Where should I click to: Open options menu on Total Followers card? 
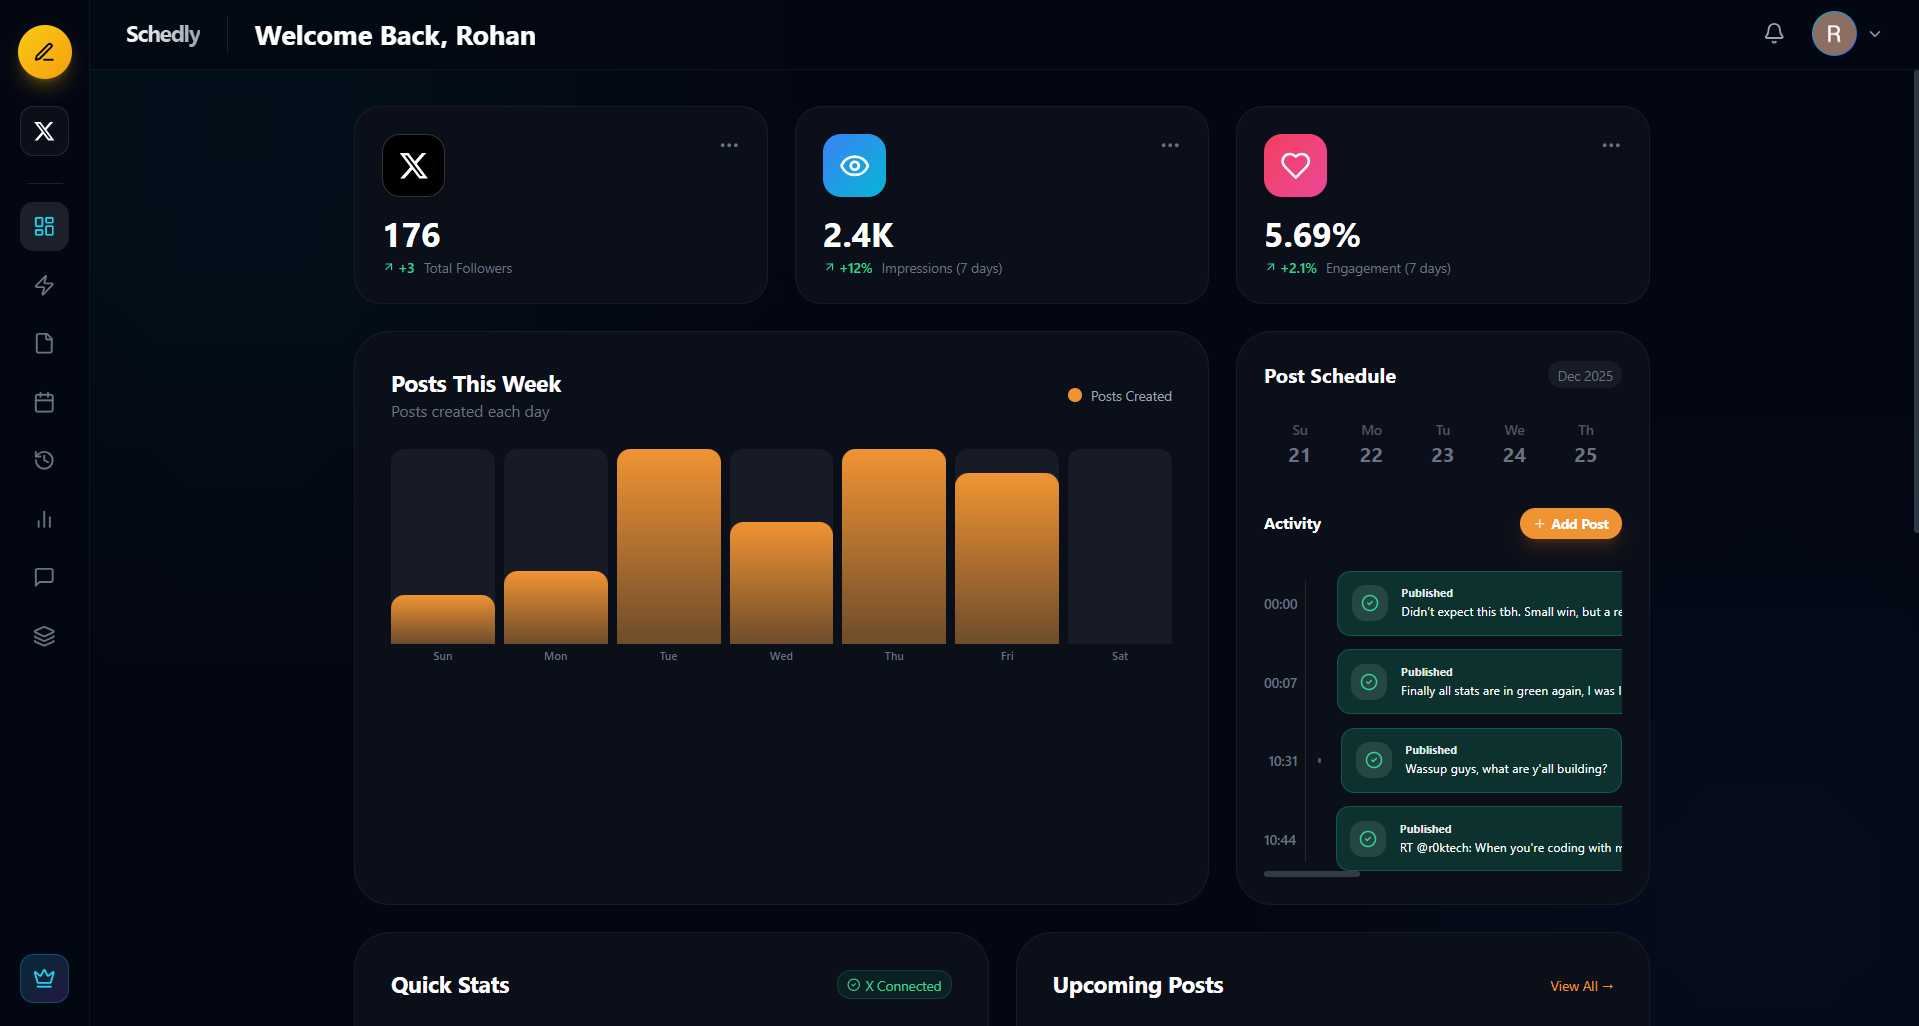pos(728,145)
